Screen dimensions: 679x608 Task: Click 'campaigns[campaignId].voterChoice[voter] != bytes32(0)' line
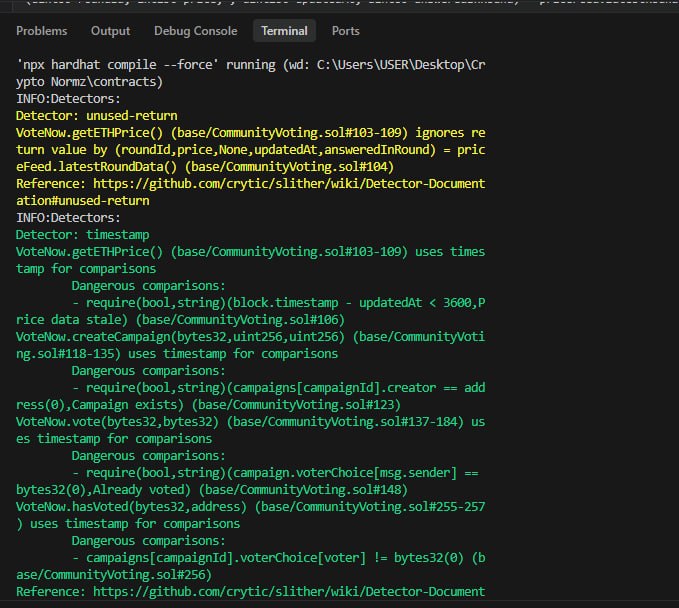pos(278,558)
